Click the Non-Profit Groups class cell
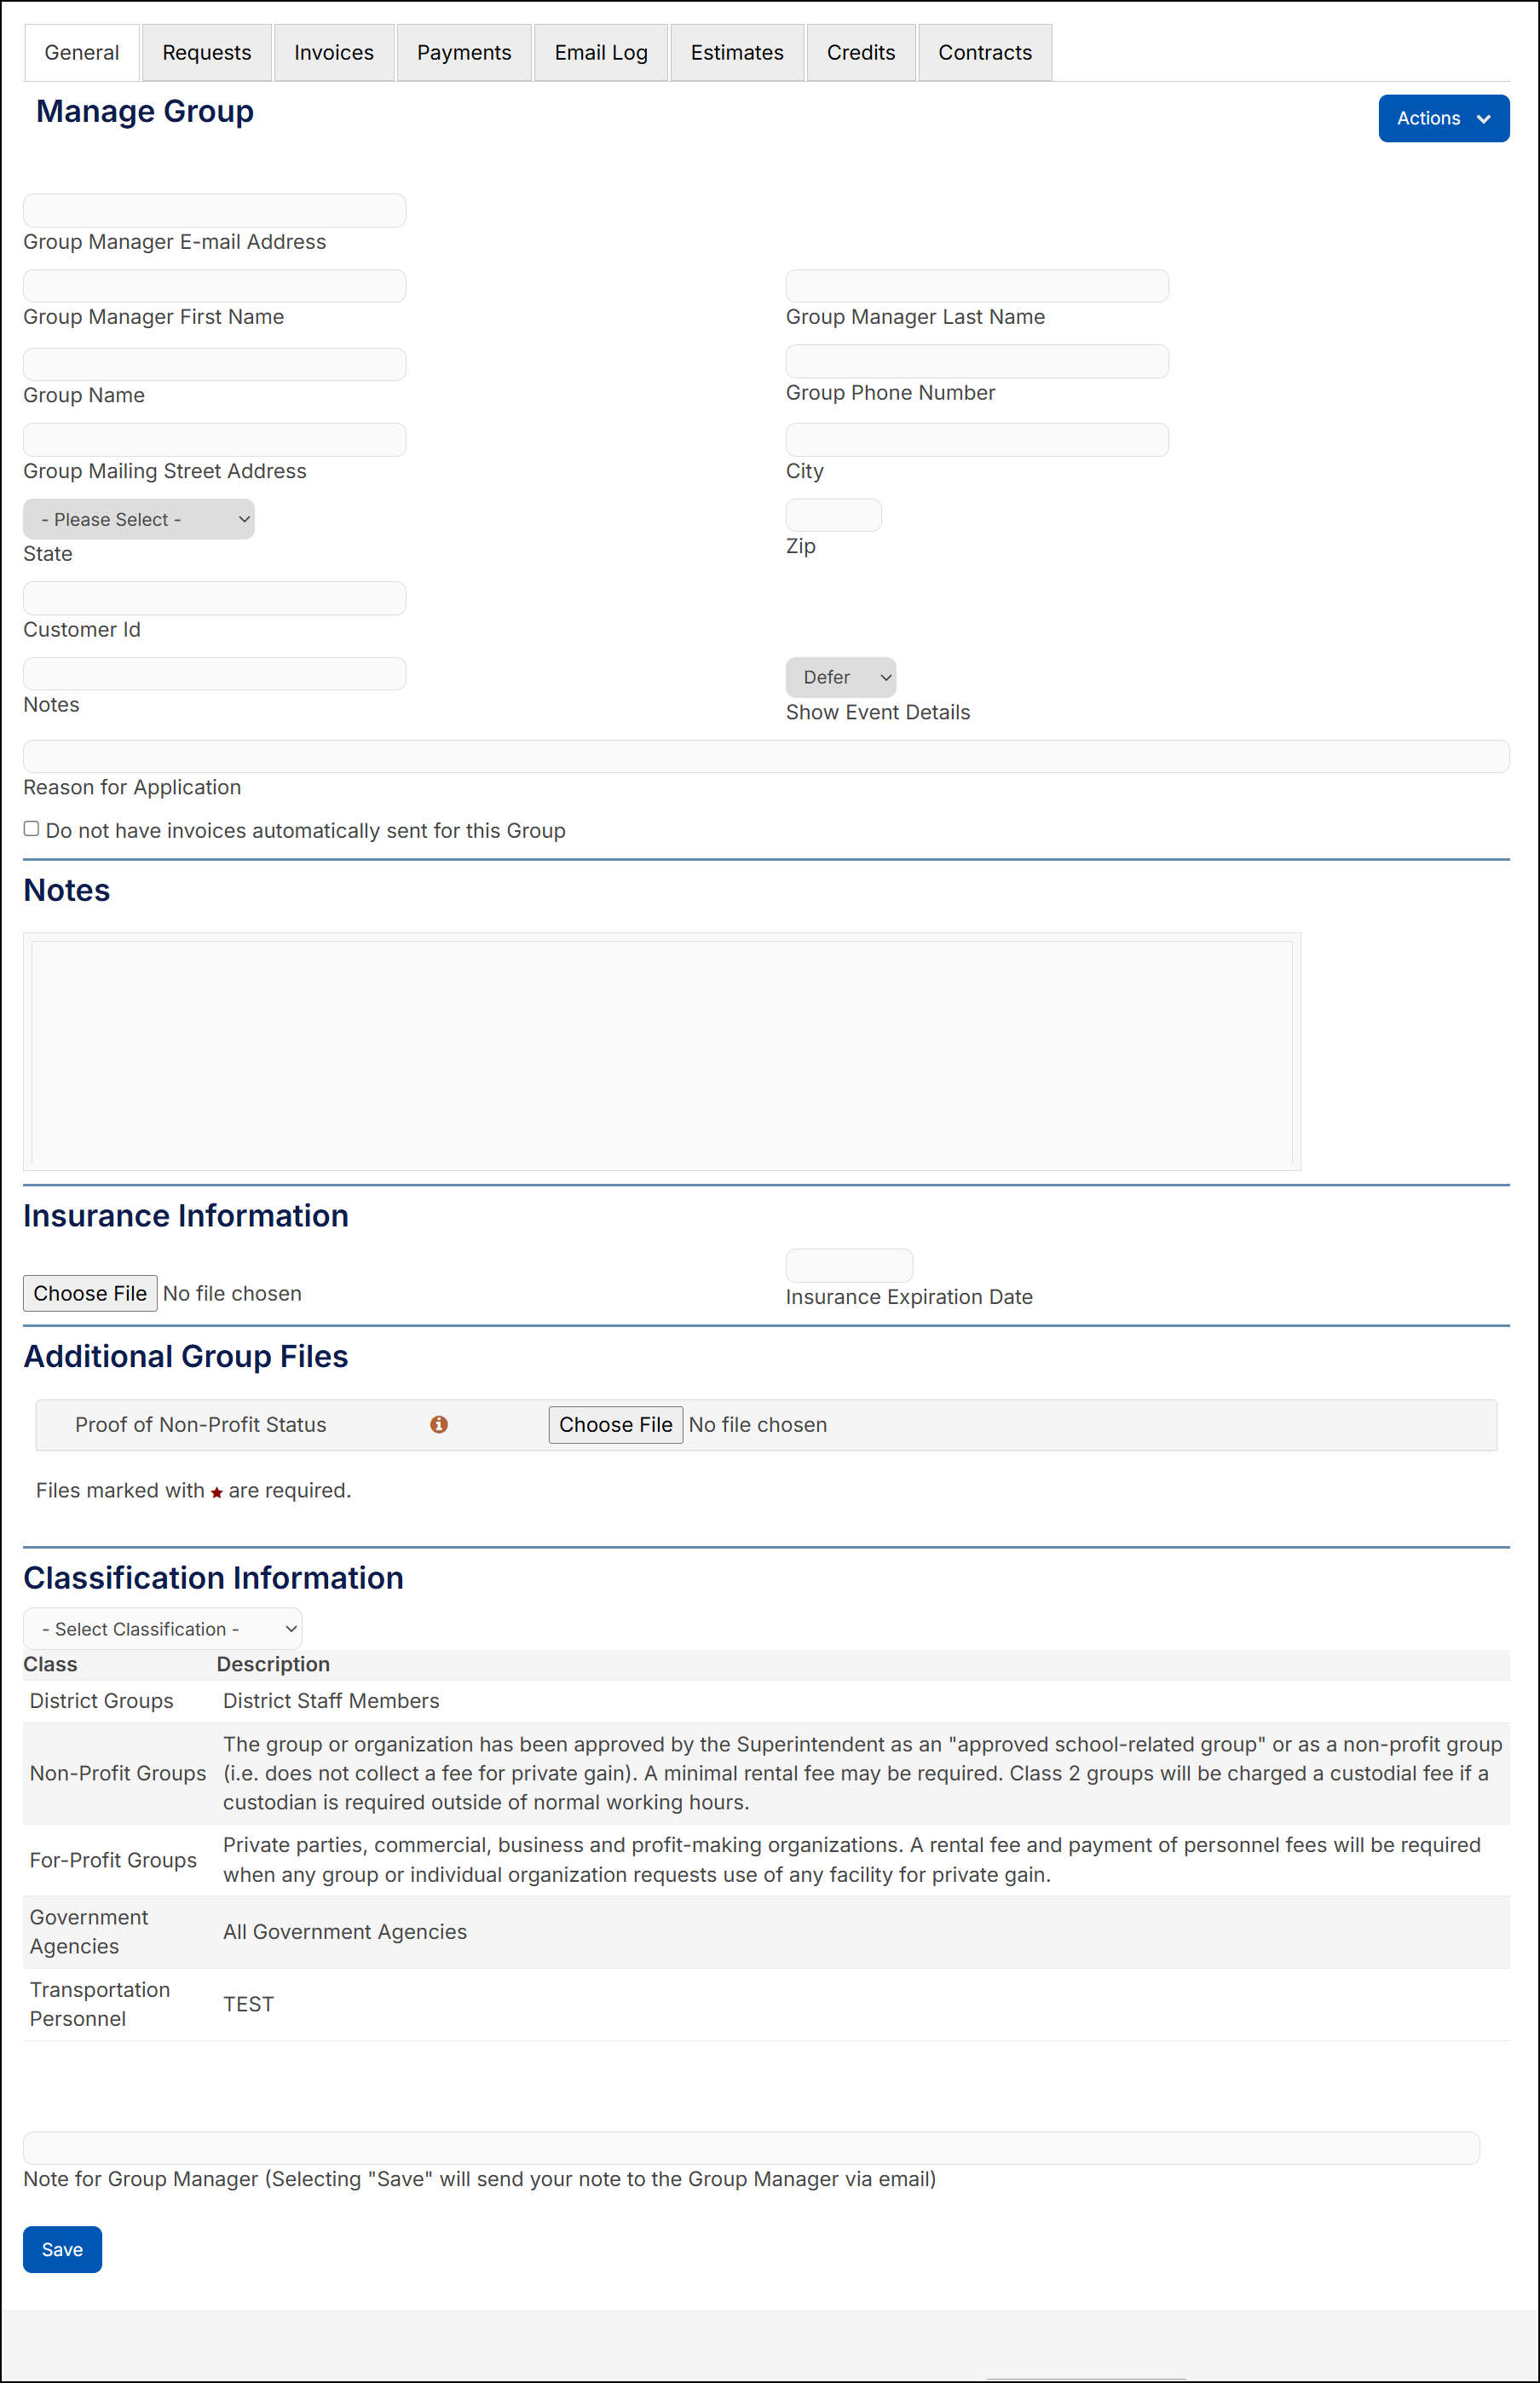1540x2383 pixels. pyautogui.click(x=118, y=1773)
